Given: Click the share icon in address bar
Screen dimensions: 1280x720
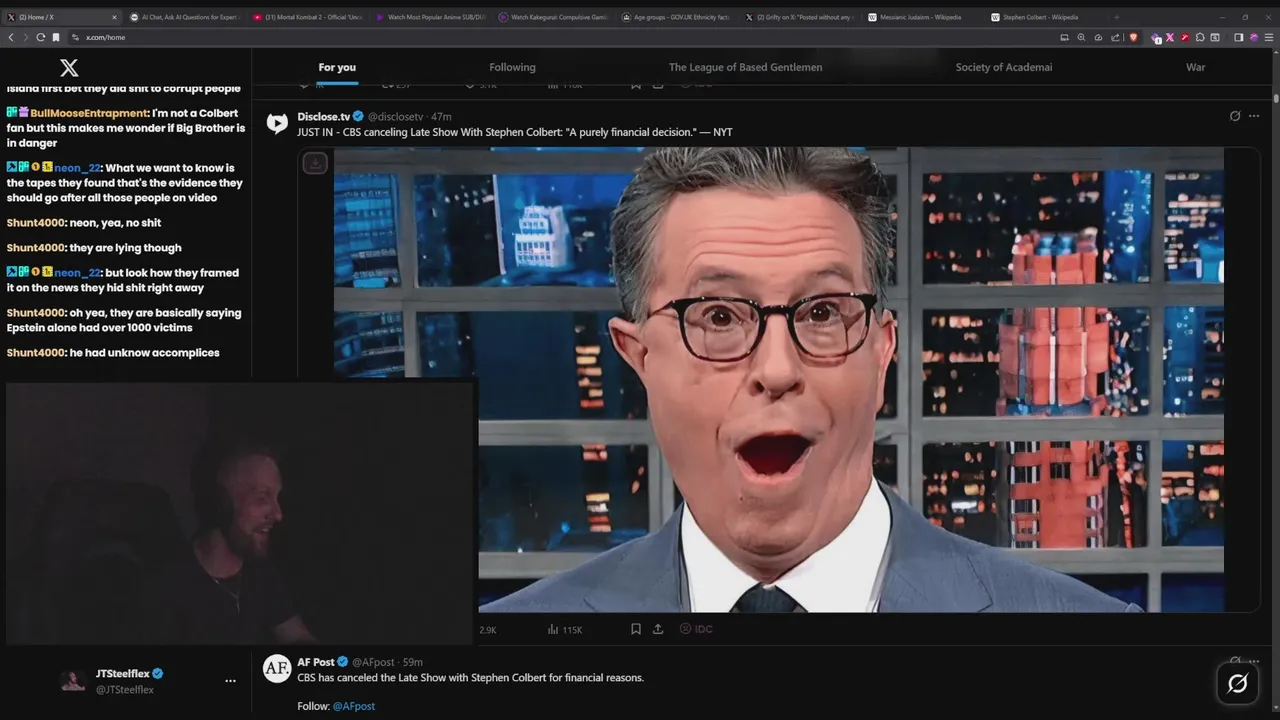Looking at the screenshot, I should (x=1115, y=37).
